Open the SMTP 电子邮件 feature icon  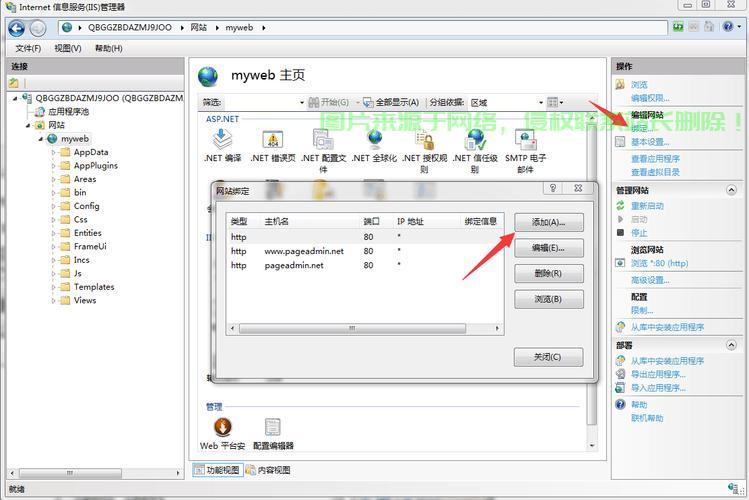coord(525,139)
